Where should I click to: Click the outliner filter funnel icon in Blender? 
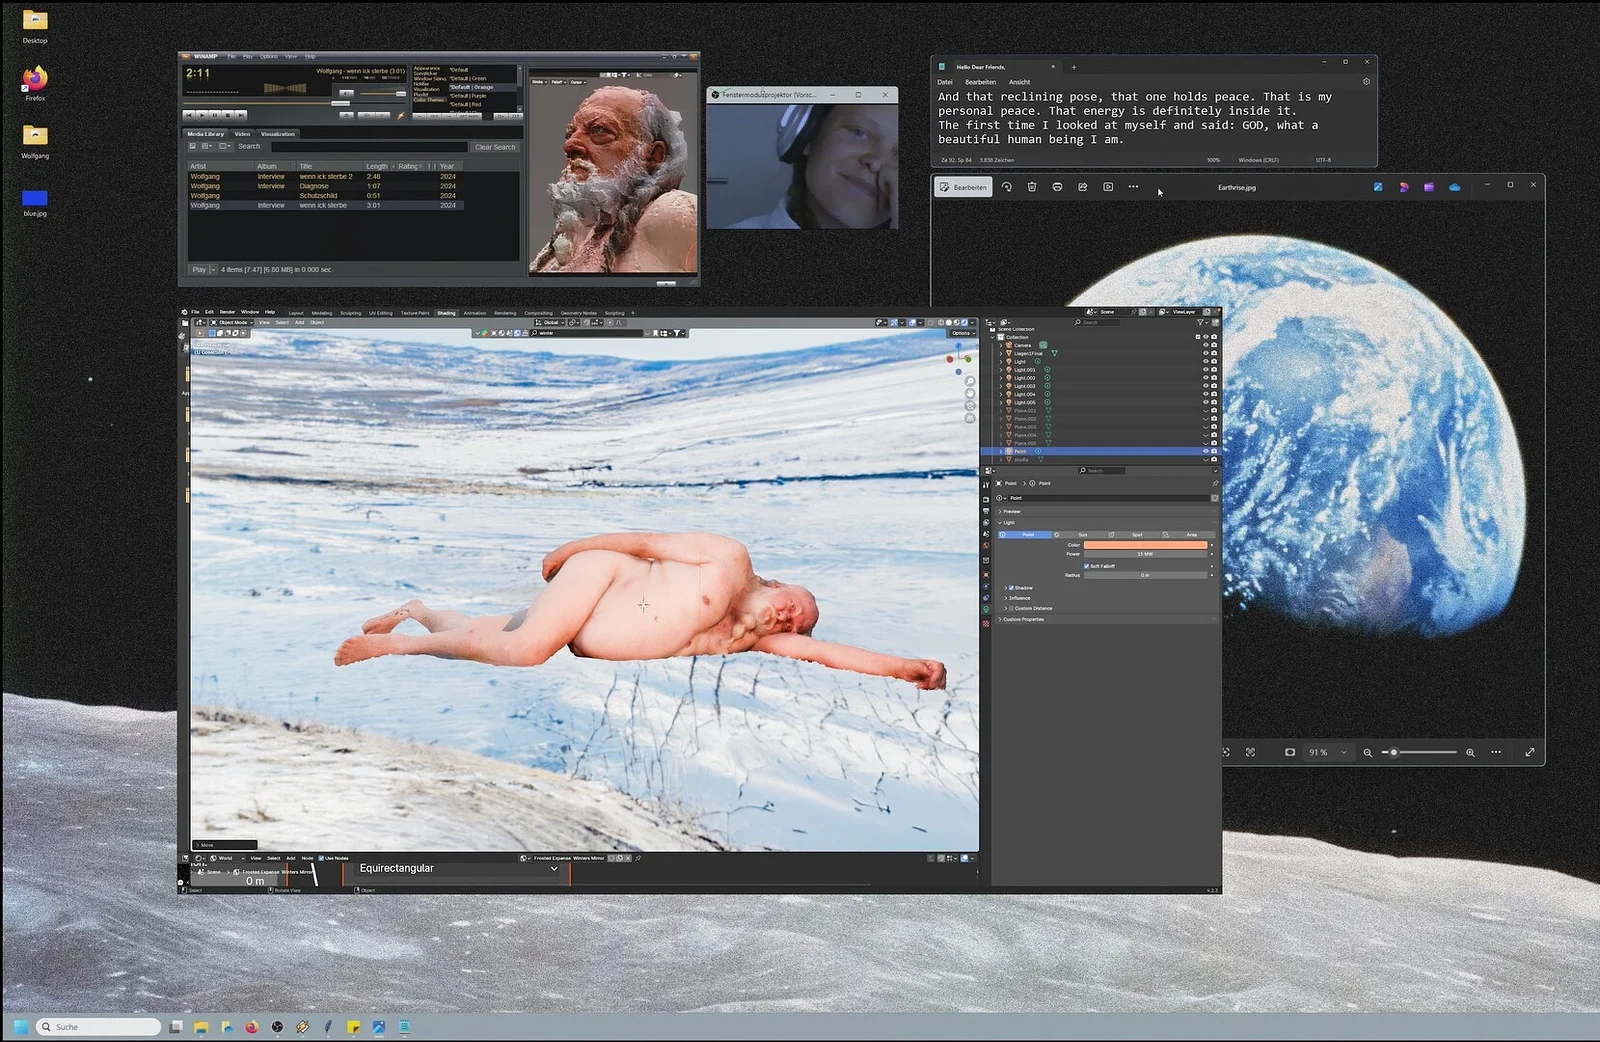pos(1201,322)
